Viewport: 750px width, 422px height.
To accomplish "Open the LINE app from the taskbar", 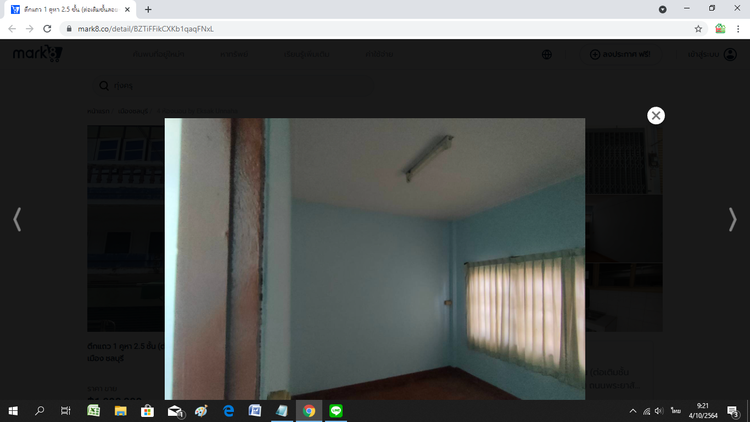I will (x=336, y=410).
